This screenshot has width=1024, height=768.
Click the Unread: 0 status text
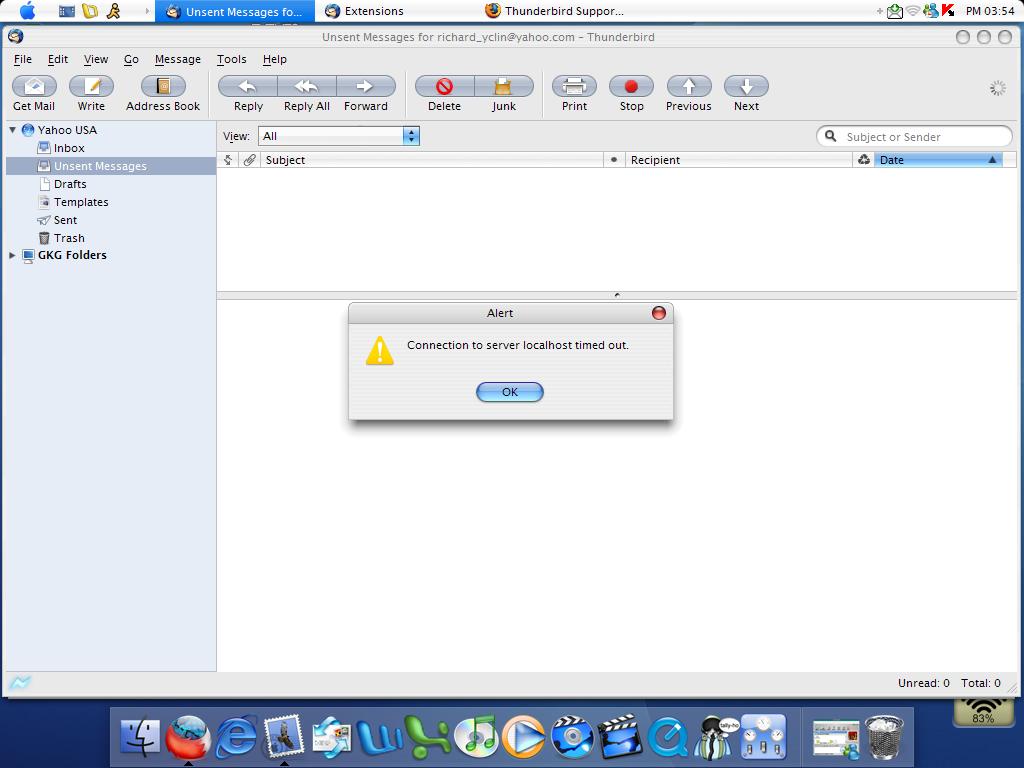tap(923, 683)
